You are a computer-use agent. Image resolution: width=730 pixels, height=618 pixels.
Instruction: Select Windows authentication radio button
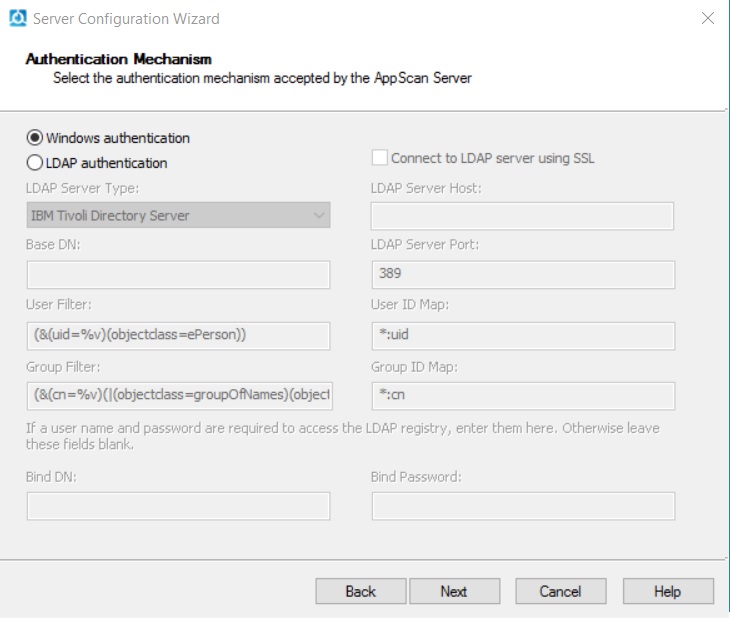tap(35, 138)
